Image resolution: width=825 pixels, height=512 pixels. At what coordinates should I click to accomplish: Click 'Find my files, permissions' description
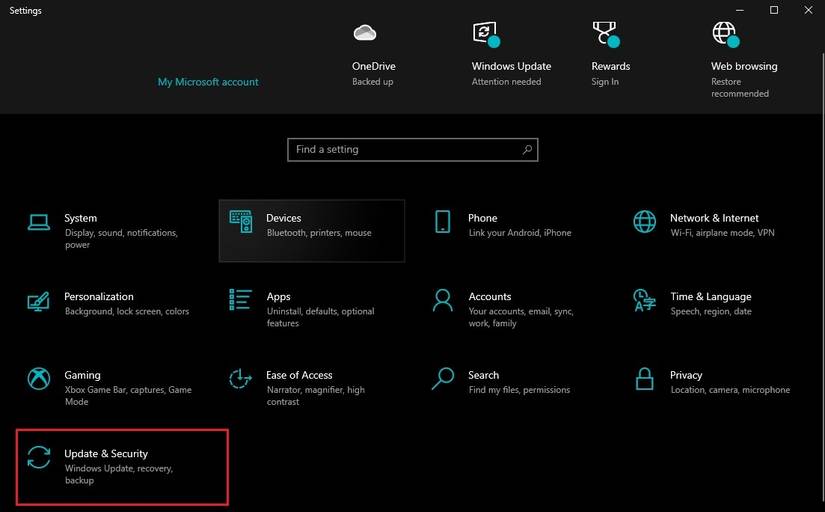click(519, 389)
